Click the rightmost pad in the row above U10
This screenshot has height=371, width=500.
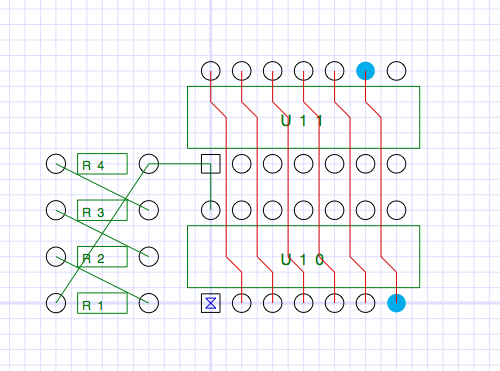click(x=396, y=210)
